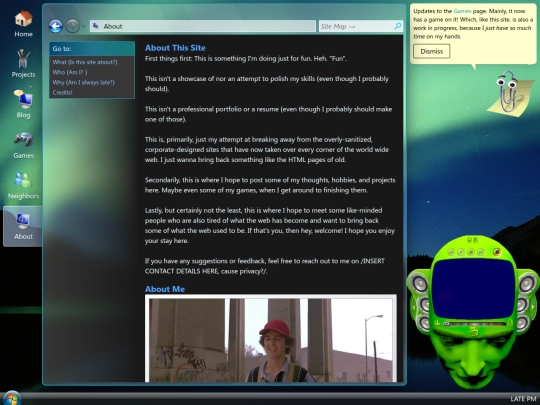Click the Go to: panel header

point(92,49)
